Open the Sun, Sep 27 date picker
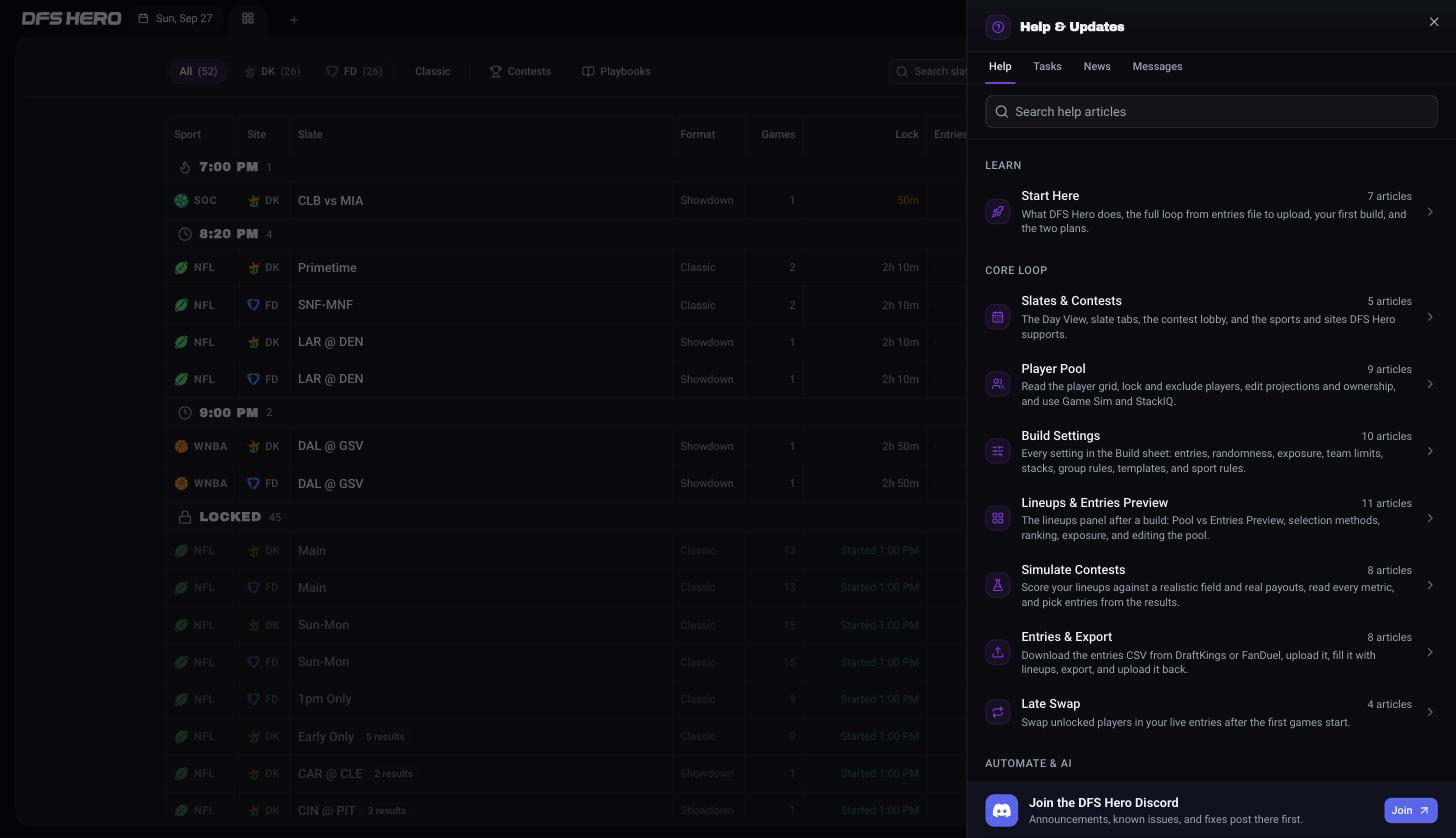Screen dimensions: 1456x838 176,18
